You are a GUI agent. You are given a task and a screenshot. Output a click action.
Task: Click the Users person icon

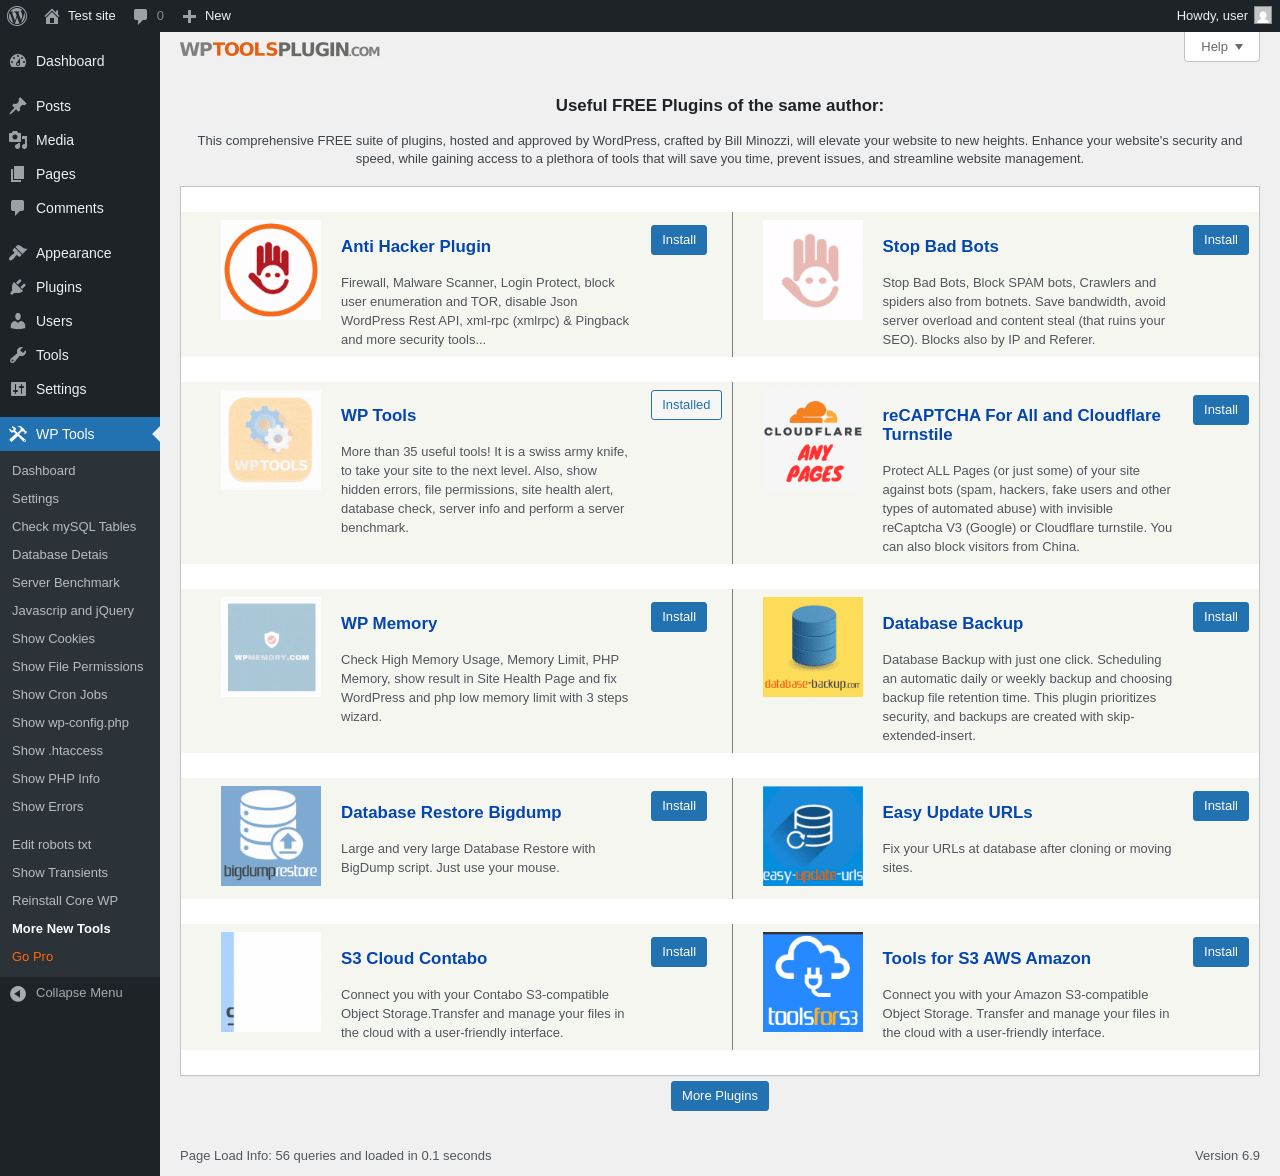click(18, 321)
